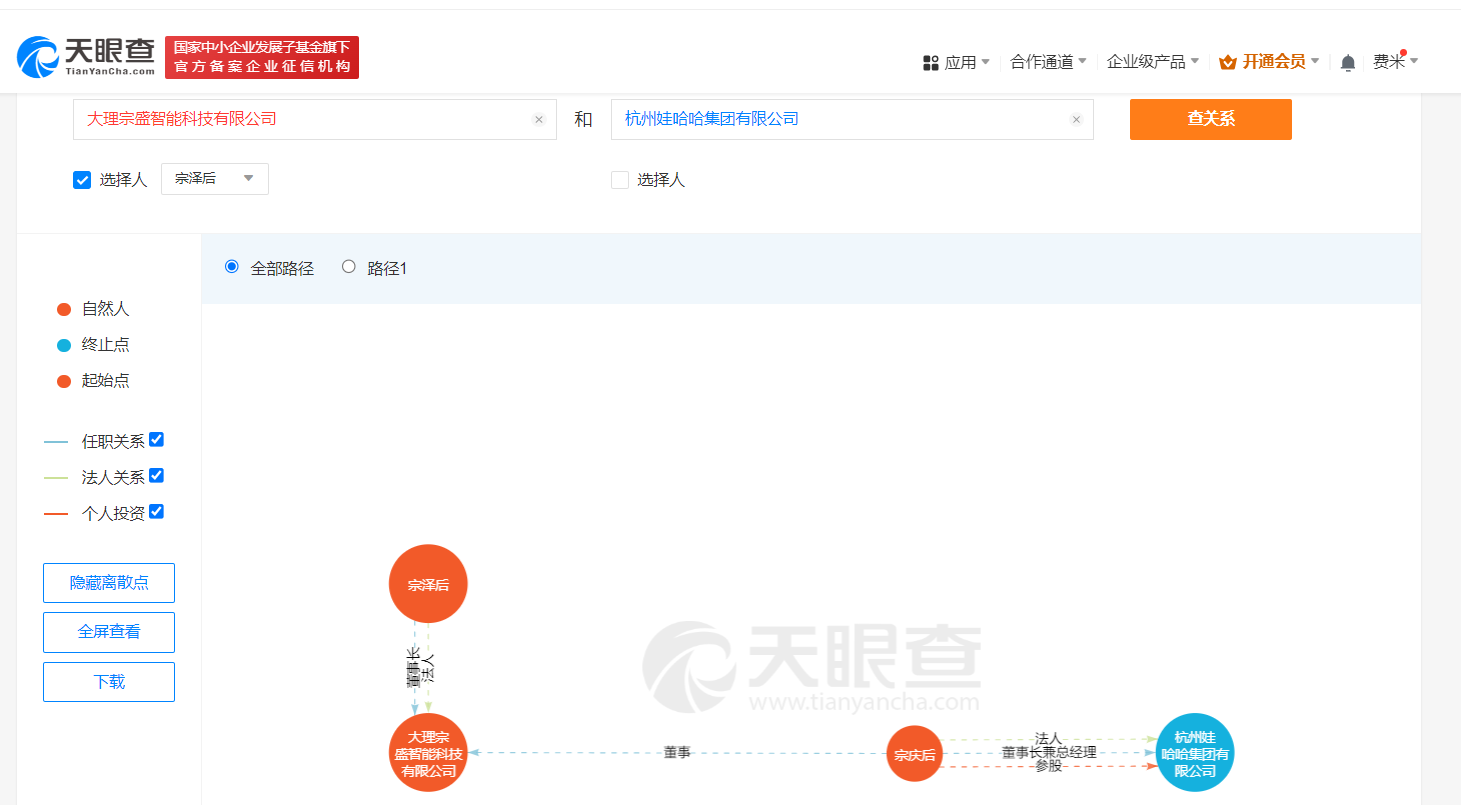Viewport: 1461px width, 805px height.
Task: Click the 大理宗盛智能科技有限公司 start node
Action: point(428,753)
